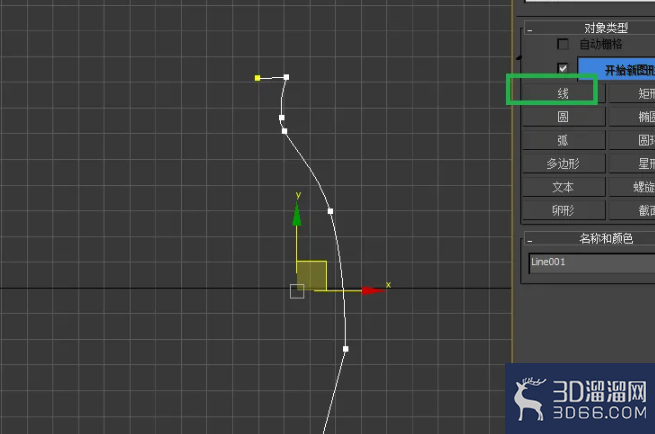Select the yellow XY plane gizmo handle

tap(312, 276)
